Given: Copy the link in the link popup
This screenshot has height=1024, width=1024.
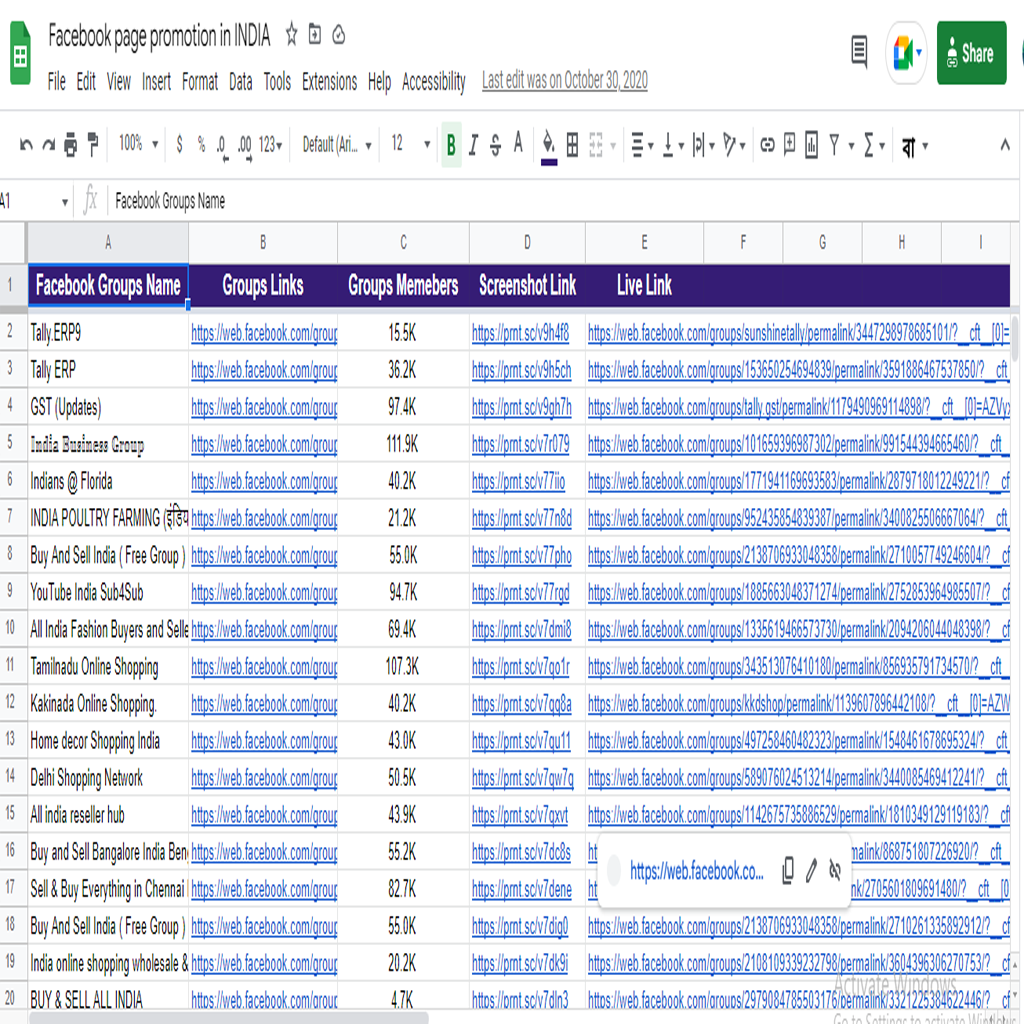Looking at the screenshot, I should pos(788,870).
